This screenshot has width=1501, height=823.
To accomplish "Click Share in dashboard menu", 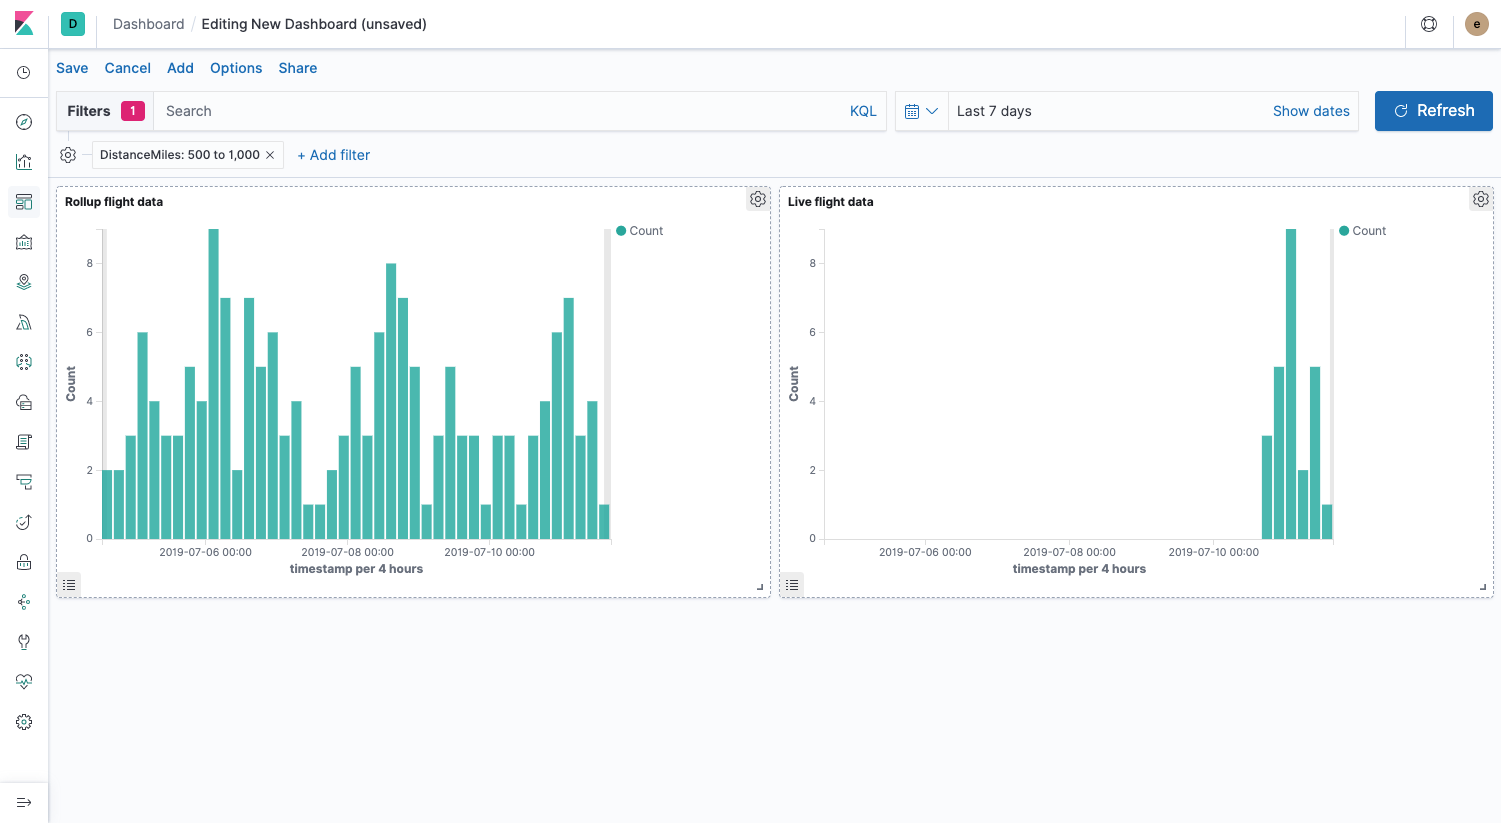I will [x=297, y=68].
